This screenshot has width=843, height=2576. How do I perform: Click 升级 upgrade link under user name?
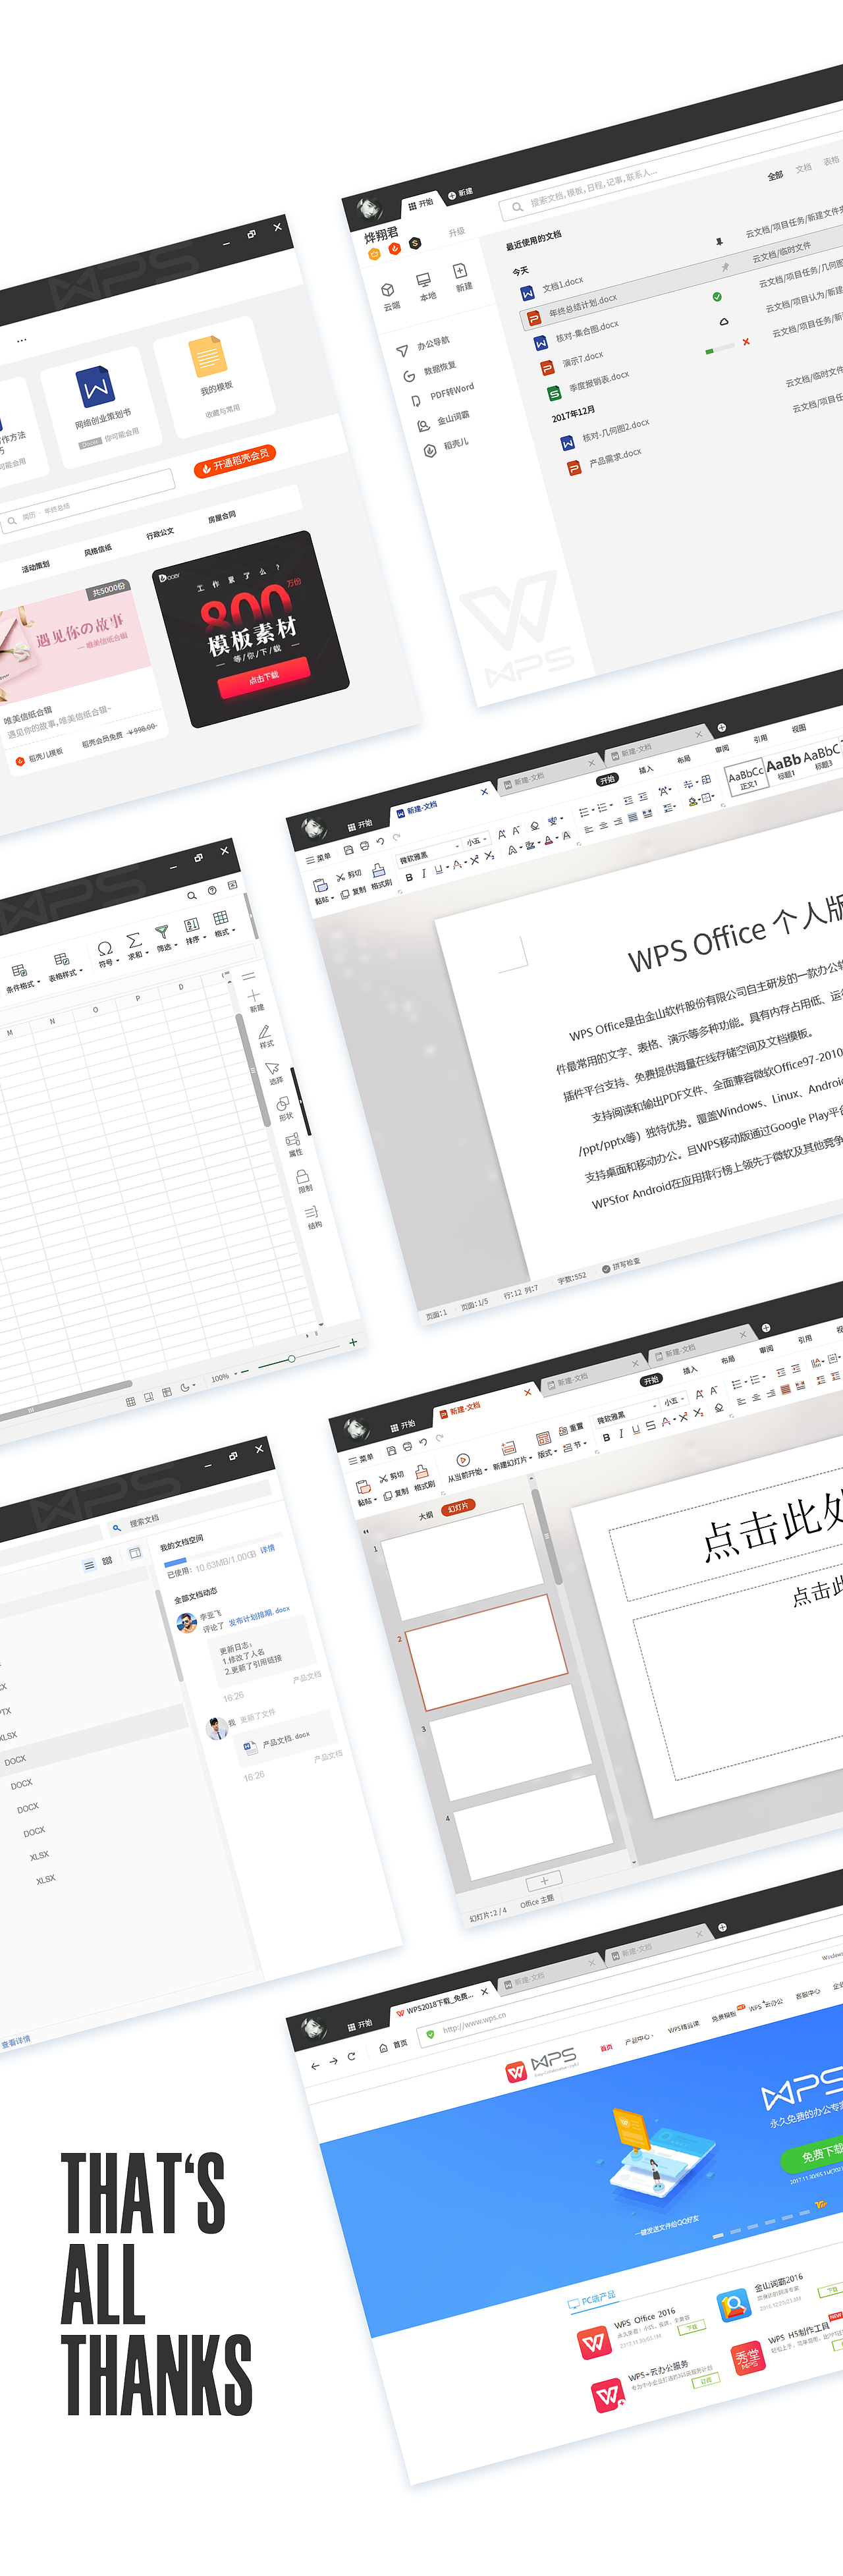(457, 231)
